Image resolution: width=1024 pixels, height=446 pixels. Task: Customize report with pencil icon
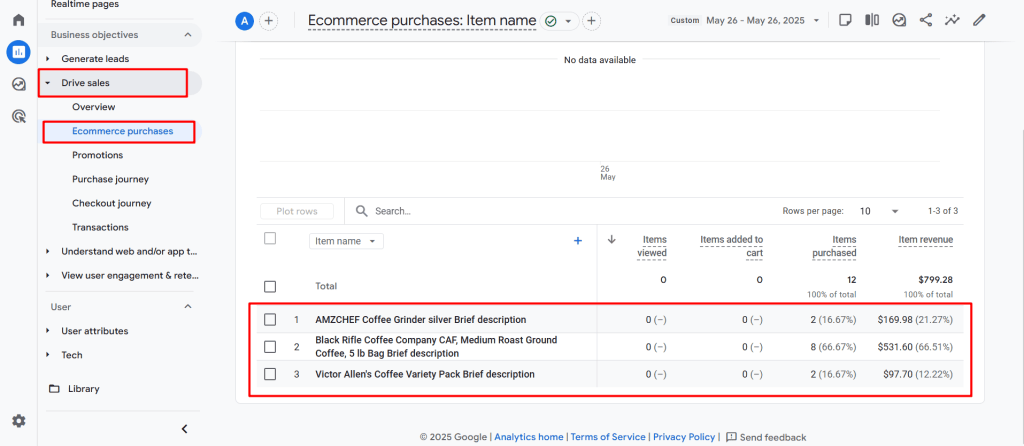(978, 20)
